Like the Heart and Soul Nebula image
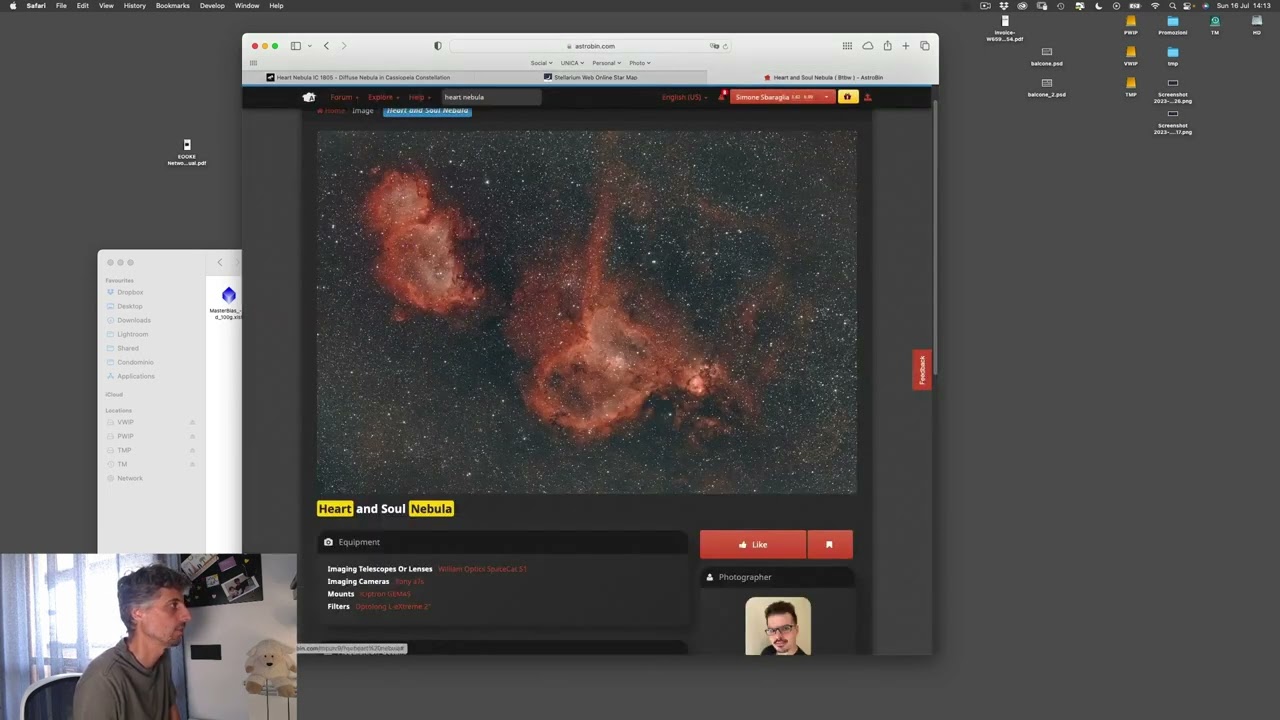 753,545
